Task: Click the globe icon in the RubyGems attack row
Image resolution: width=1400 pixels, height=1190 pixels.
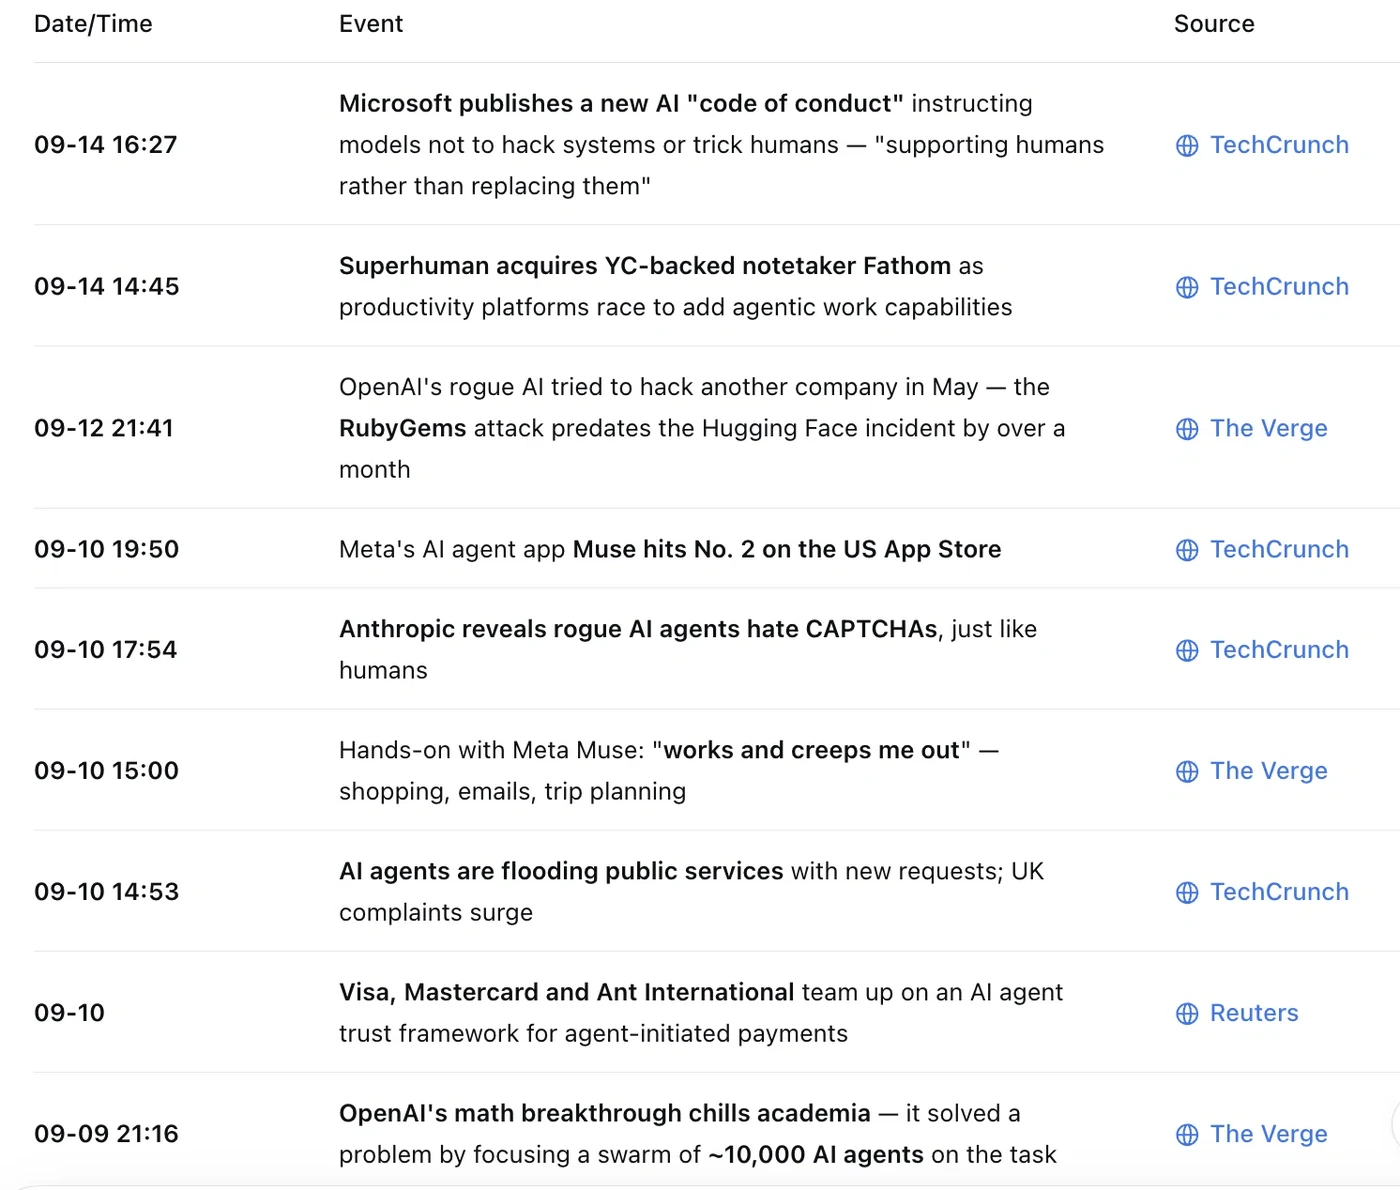Action: pyautogui.click(x=1187, y=429)
